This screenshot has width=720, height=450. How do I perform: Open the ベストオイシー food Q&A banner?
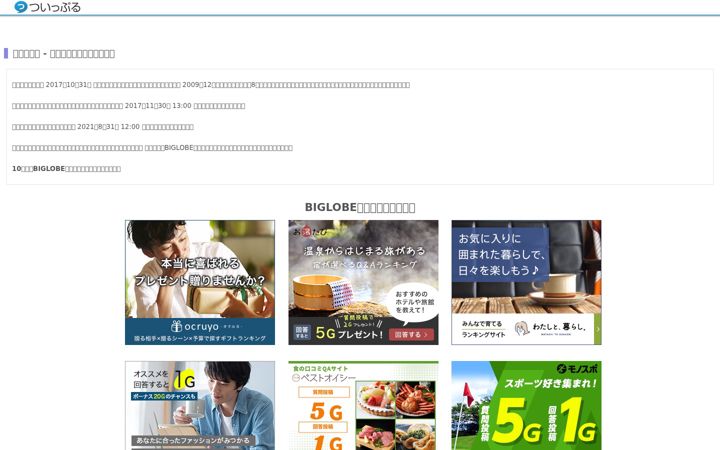point(363,405)
